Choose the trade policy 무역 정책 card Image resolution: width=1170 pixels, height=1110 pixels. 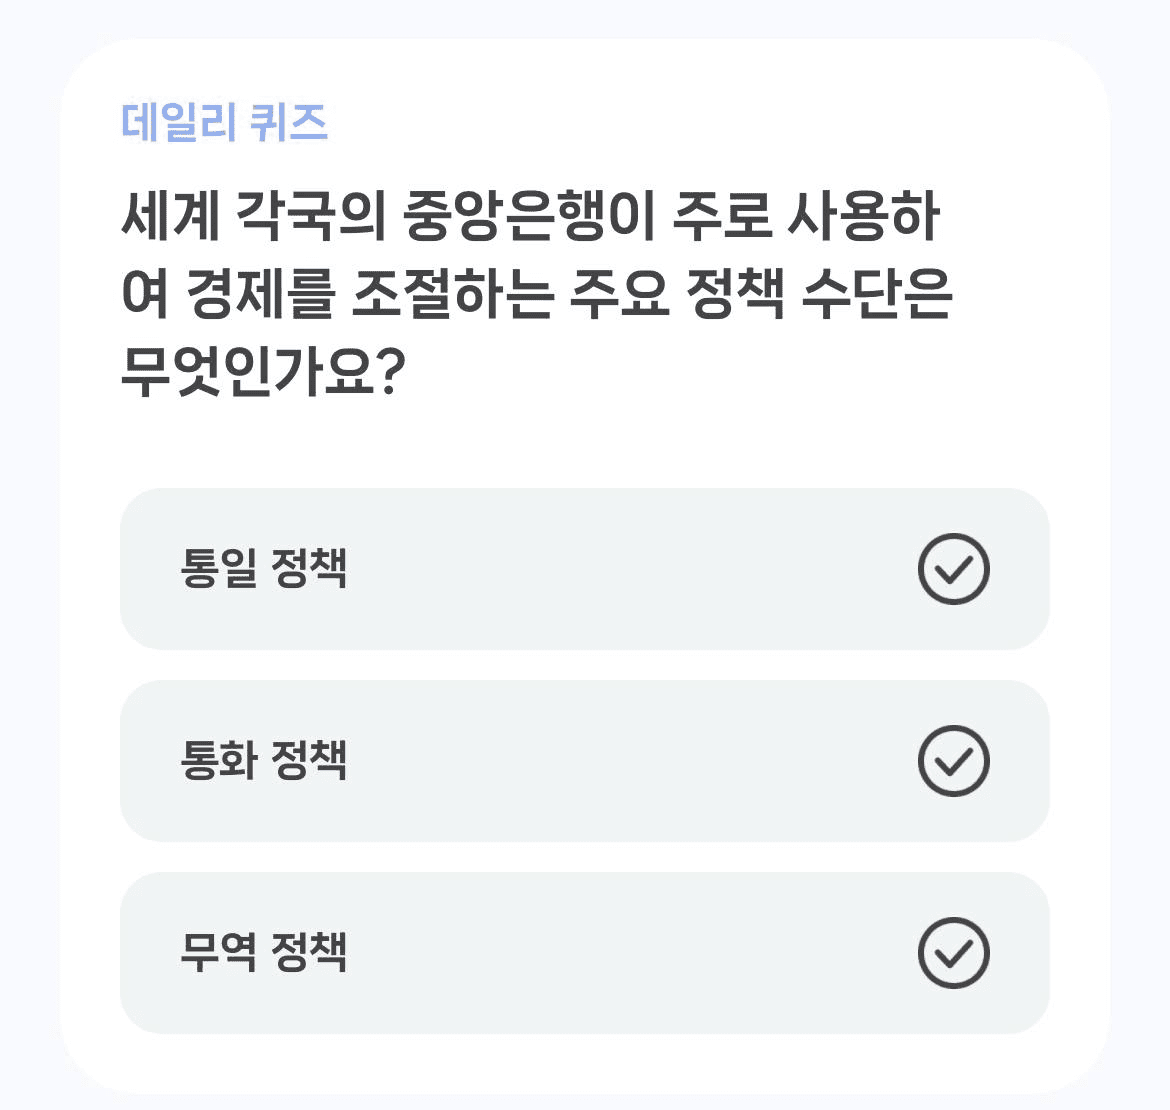(x=584, y=953)
